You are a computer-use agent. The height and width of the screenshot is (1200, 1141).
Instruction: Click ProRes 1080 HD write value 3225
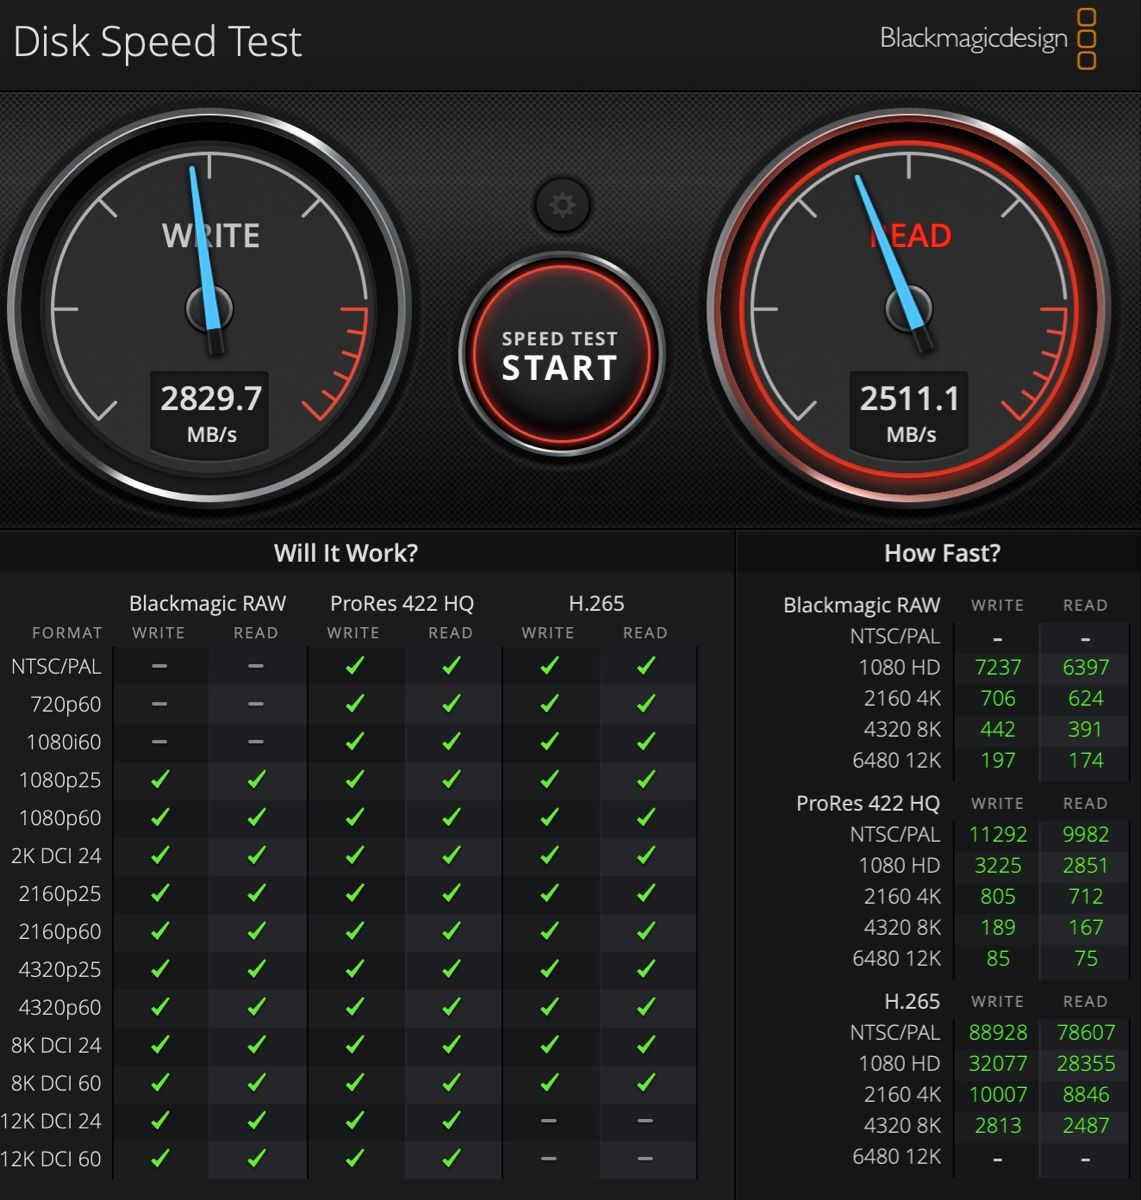click(x=997, y=865)
